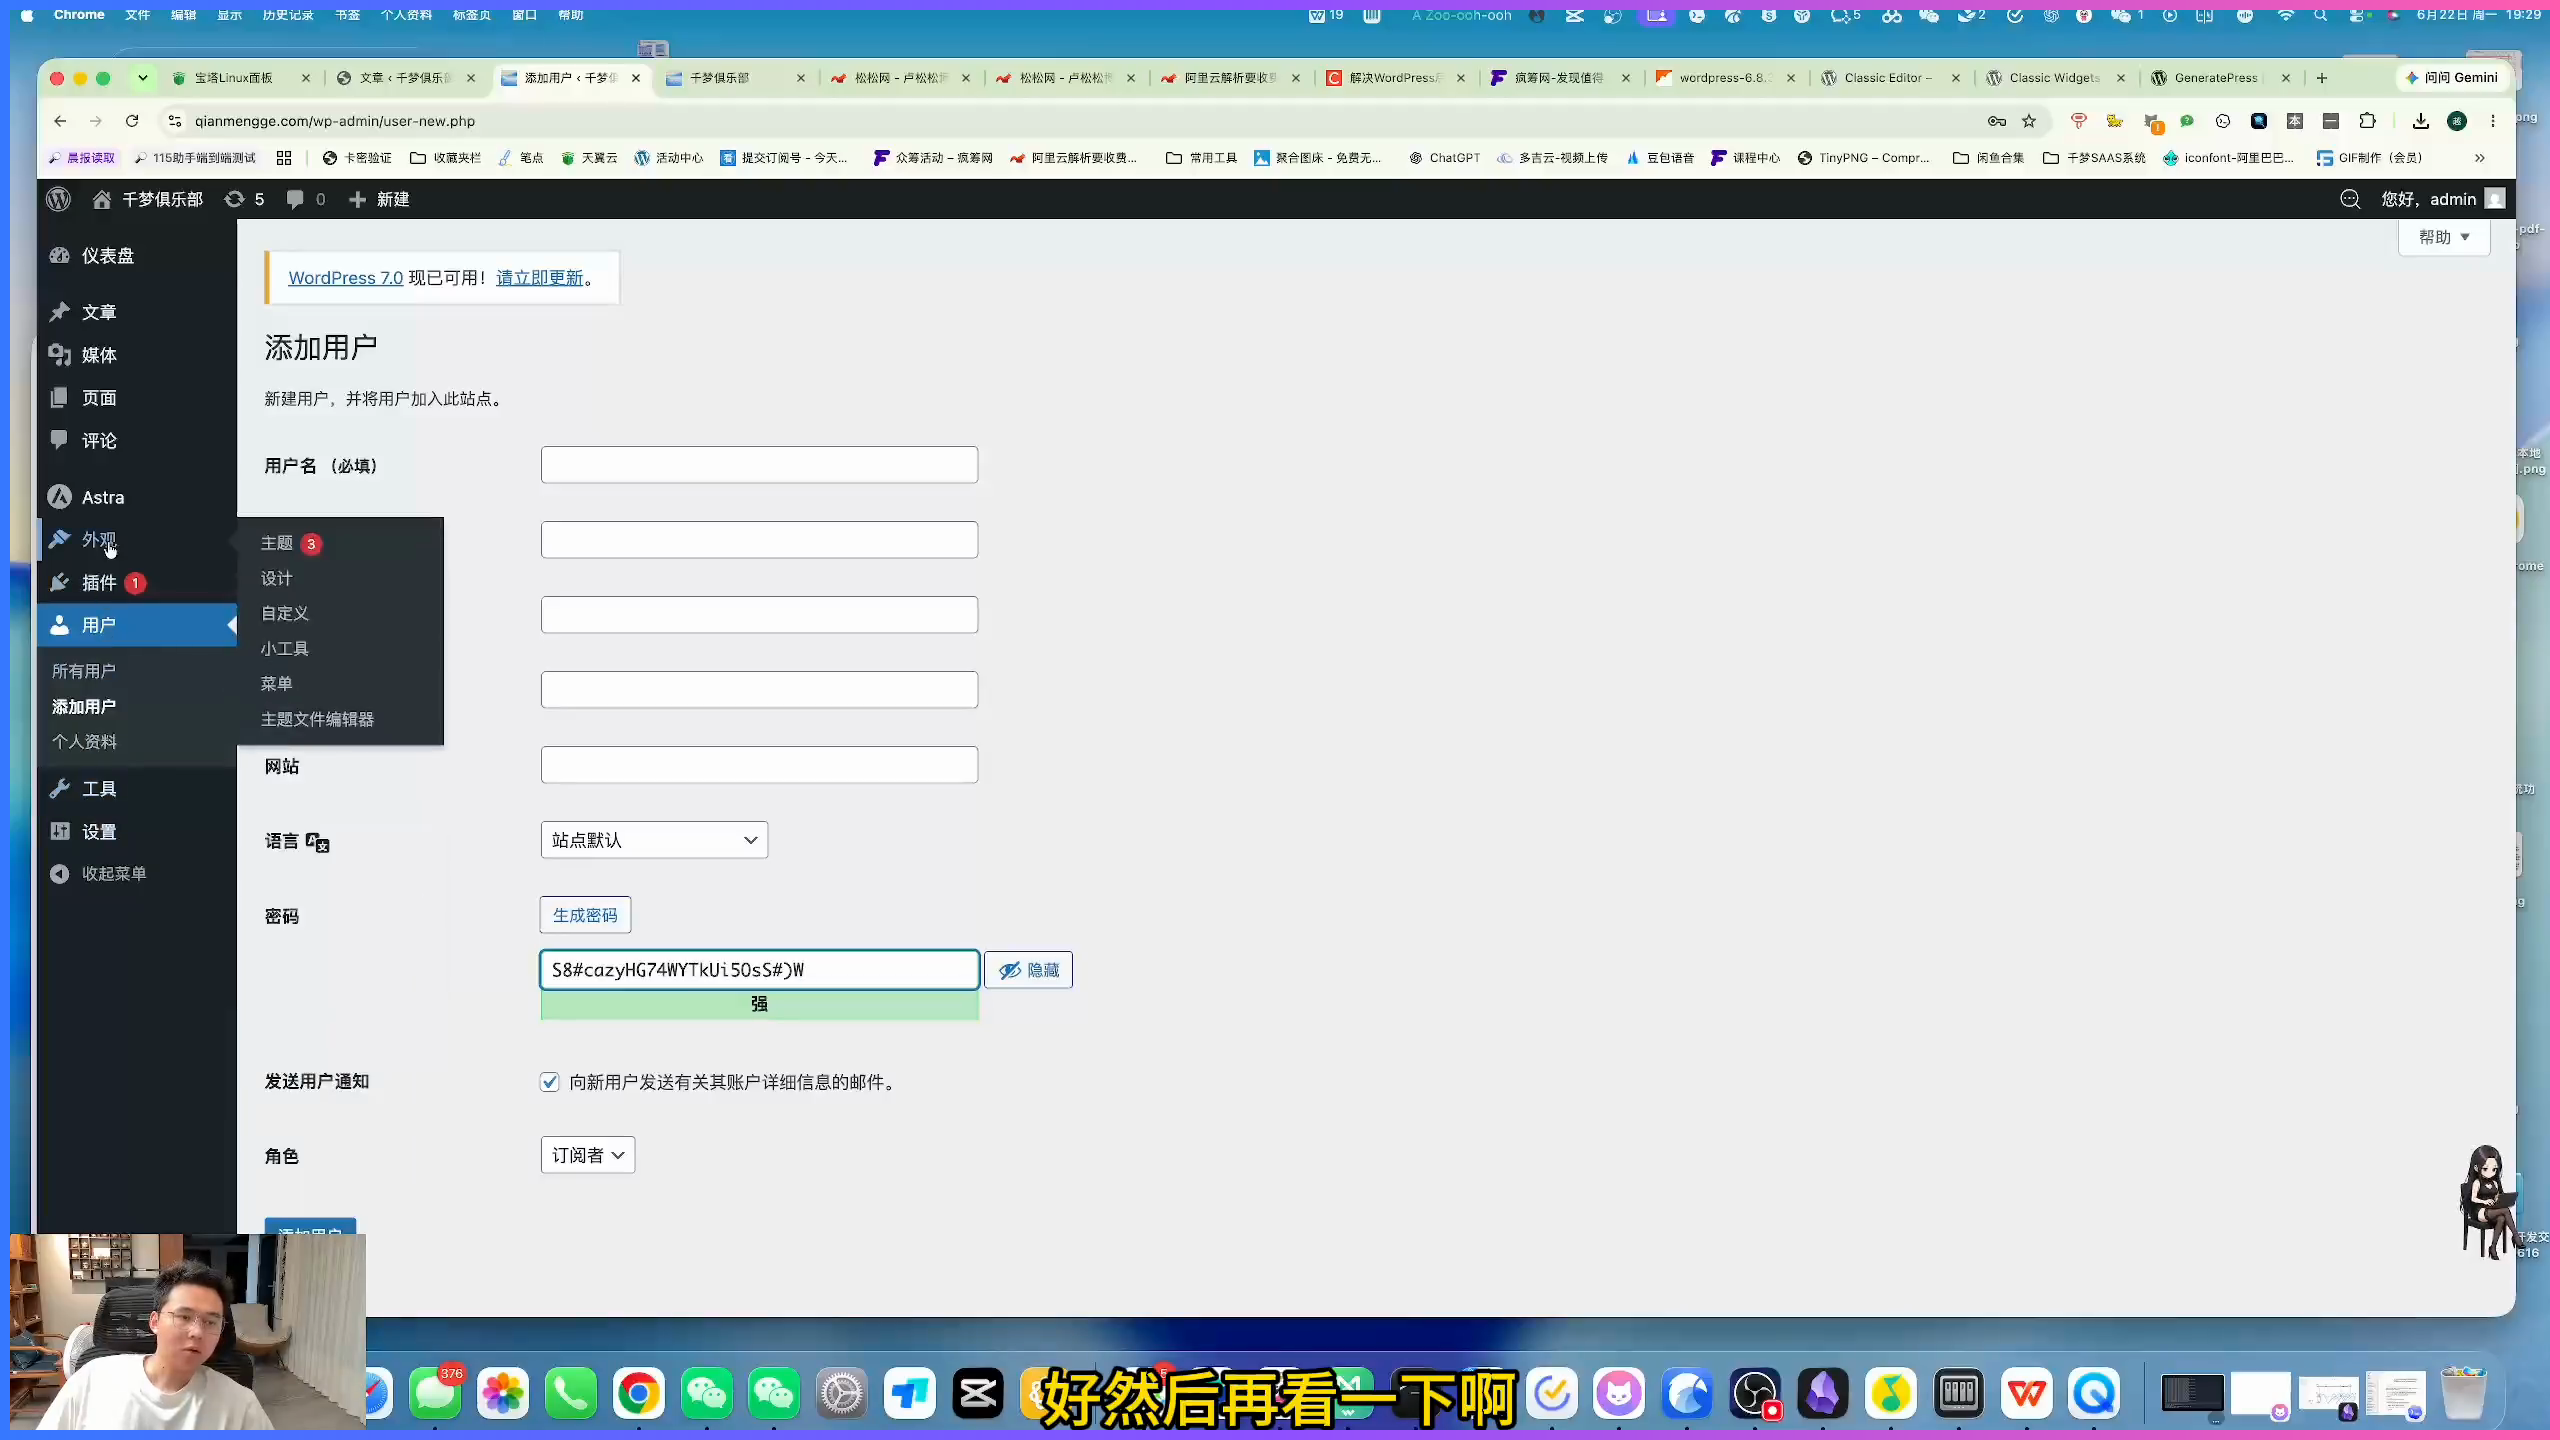Open the Chrome extensions puzzle icon
The width and height of the screenshot is (2560, 1440).
pyautogui.click(x=2367, y=121)
